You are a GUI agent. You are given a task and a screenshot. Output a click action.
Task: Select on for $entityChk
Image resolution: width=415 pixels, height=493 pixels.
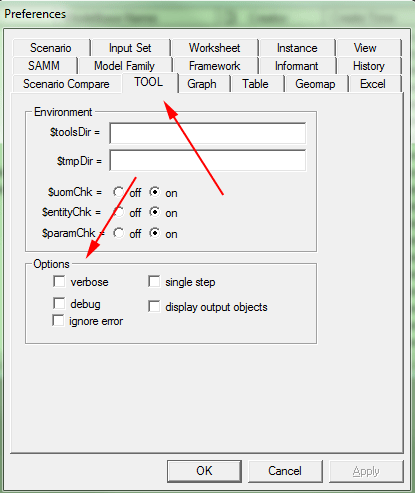(155, 212)
